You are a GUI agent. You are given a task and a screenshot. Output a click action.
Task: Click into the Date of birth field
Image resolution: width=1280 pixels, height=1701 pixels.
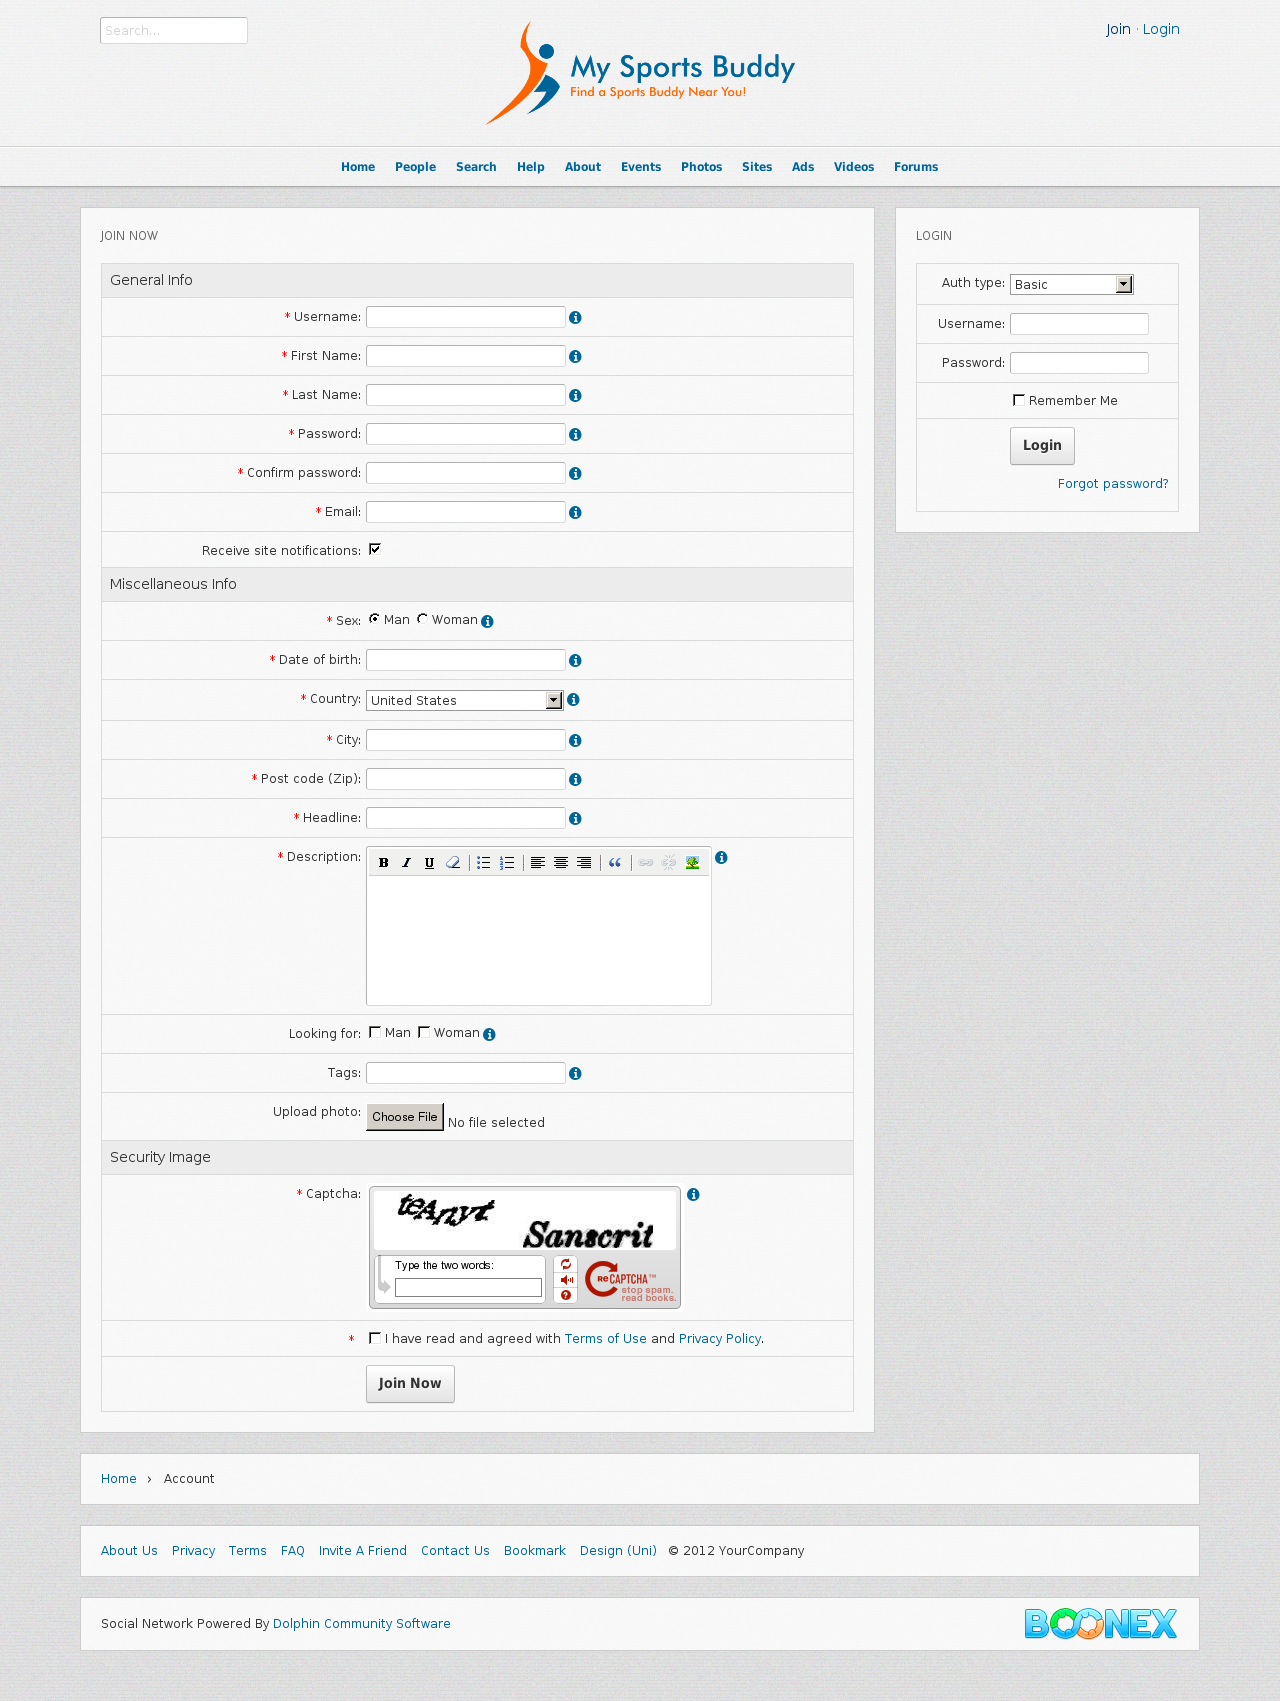[466, 660]
